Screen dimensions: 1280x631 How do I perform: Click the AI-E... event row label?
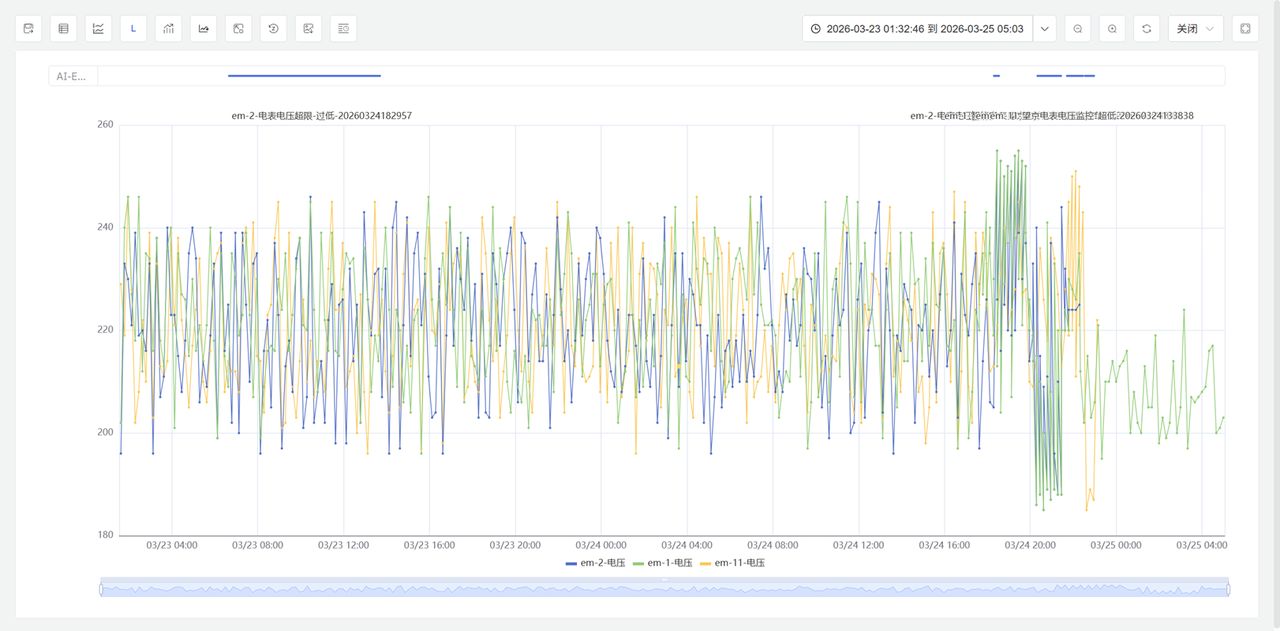72,76
